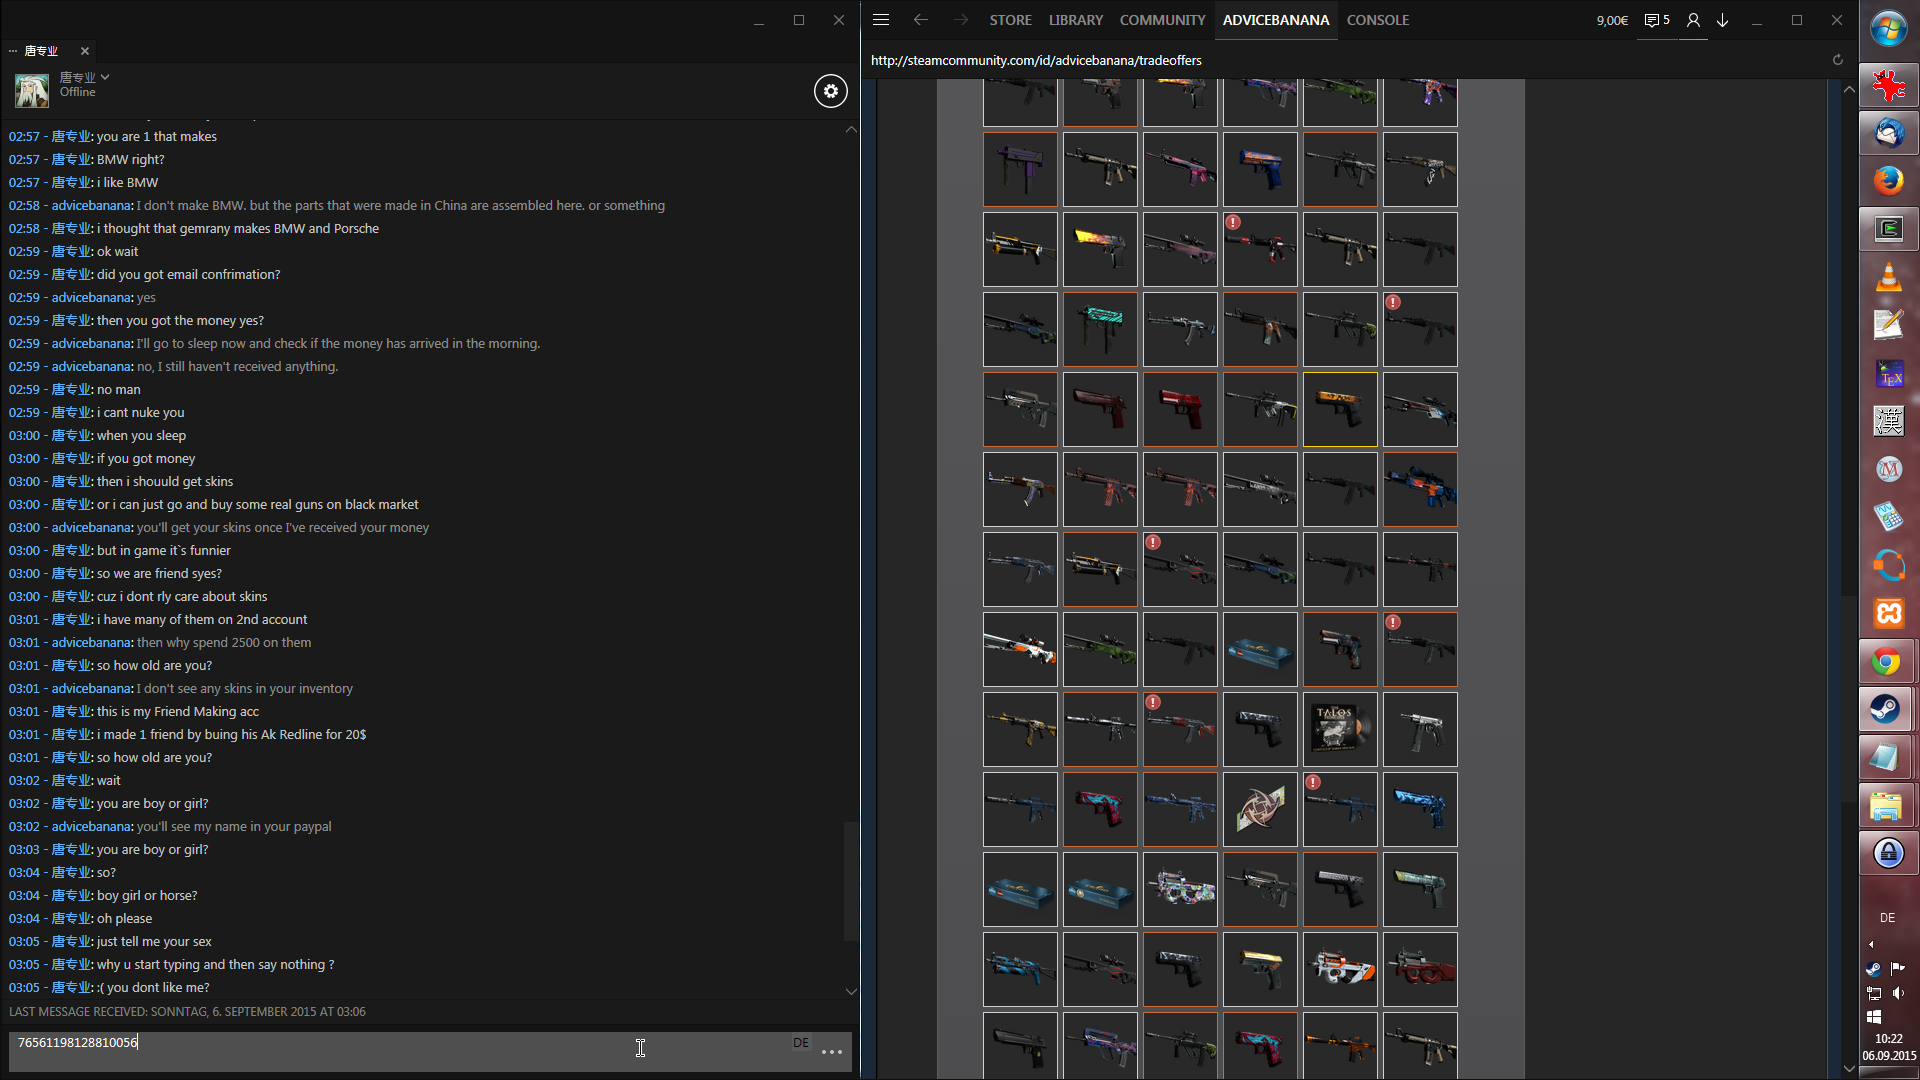The width and height of the screenshot is (1920, 1080).
Task: Open the friends person icon
Action: pyautogui.click(x=1693, y=20)
